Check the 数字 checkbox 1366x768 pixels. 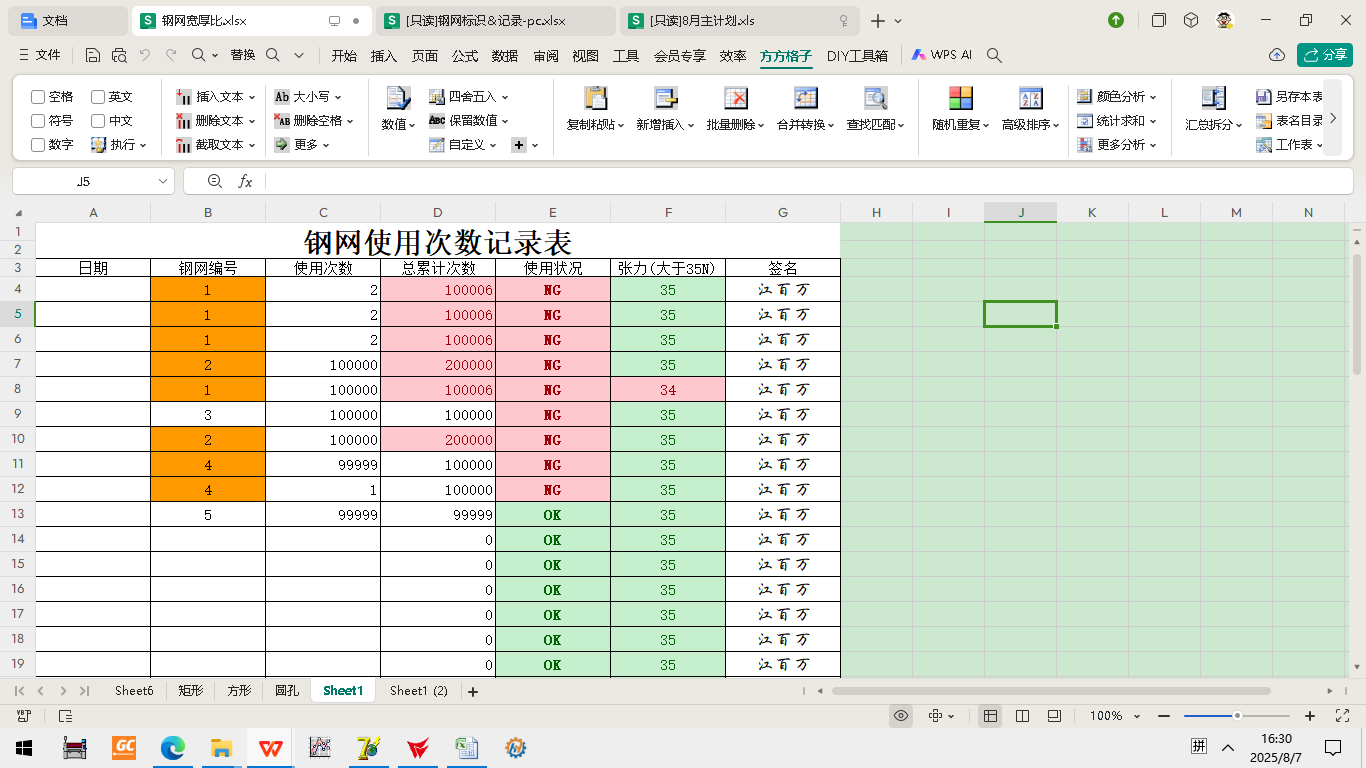pyautogui.click(x=38, y=145)
